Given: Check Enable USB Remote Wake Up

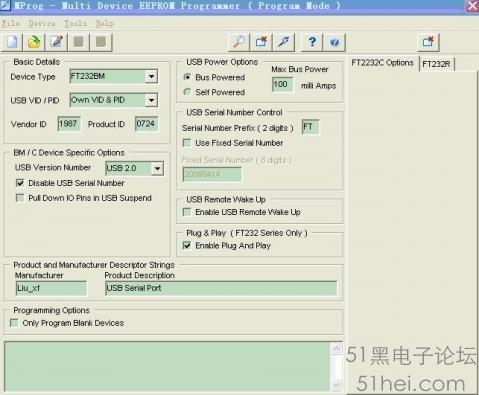Looking at the screenshot, I should pyautogui.click(x=187, y=212).
